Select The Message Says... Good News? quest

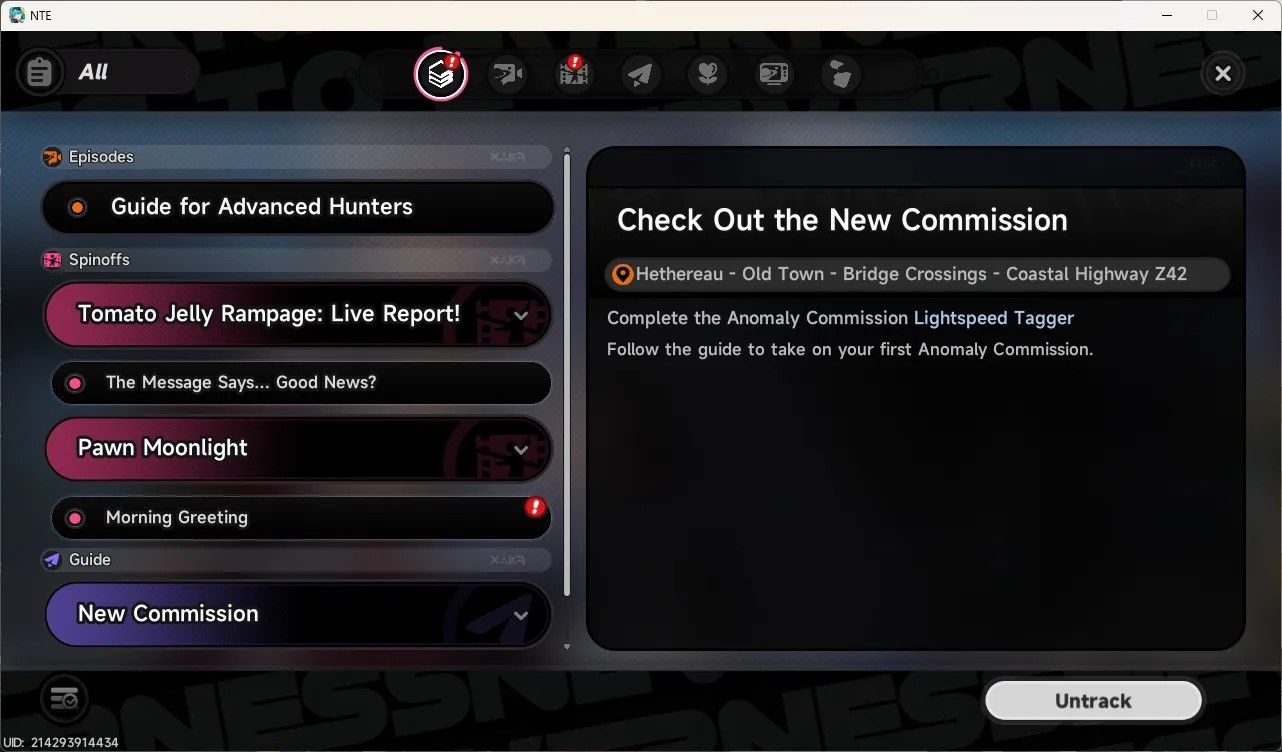click(x=301, y=383)
